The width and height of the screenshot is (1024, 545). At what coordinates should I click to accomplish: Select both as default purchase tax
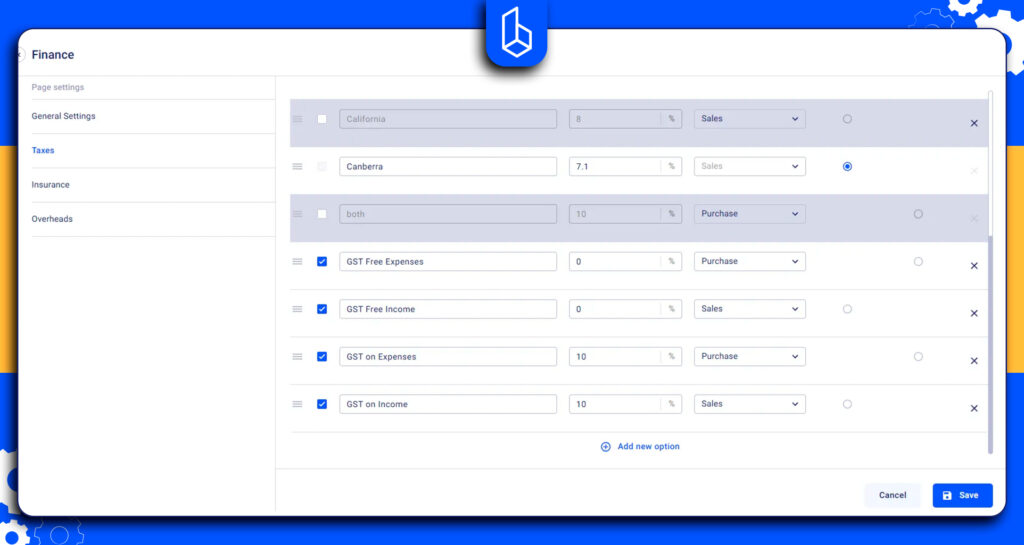(918, 214)
